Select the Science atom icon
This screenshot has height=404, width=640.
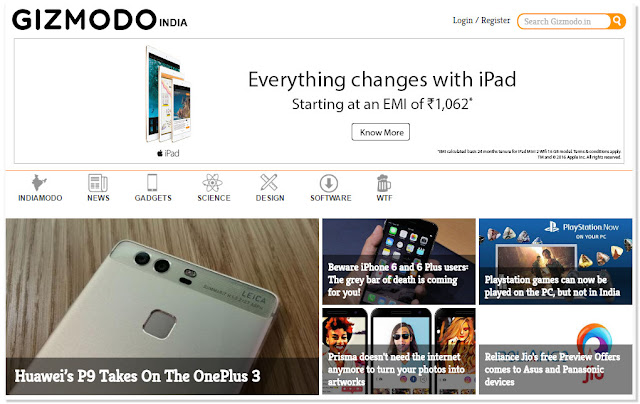(212, 182)
